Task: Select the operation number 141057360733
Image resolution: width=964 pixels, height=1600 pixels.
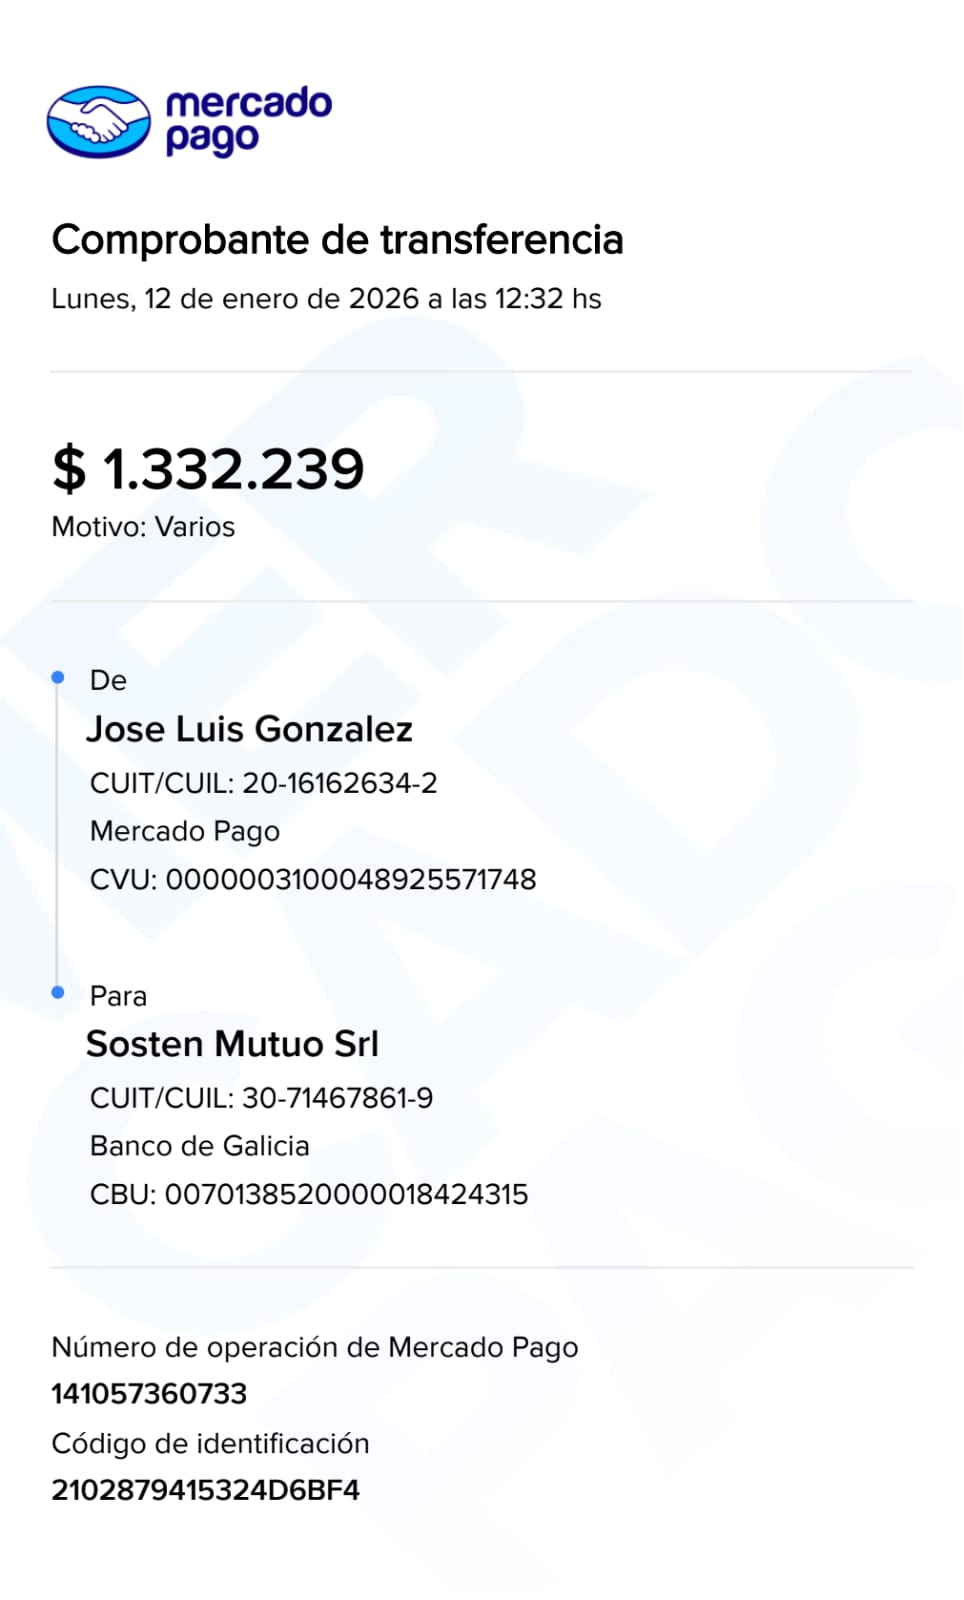Action: click(x=149, y=1393)
